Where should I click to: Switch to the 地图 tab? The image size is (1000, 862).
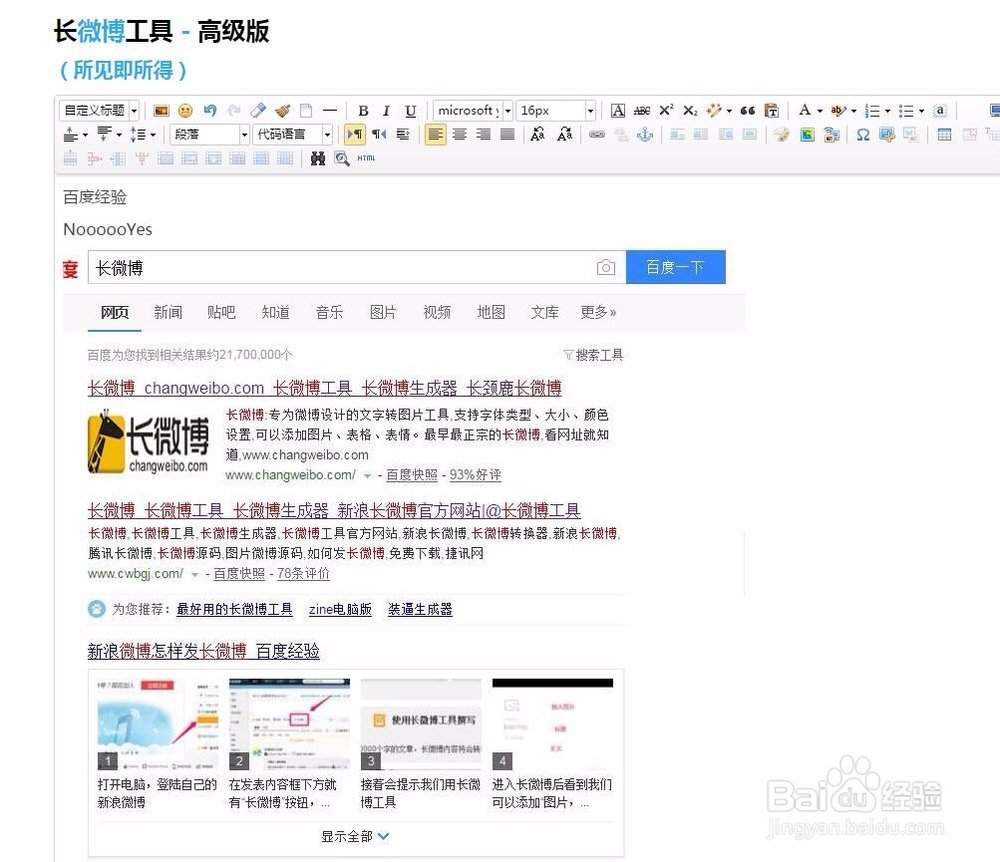pyautogui.click(x=490, y=312)
